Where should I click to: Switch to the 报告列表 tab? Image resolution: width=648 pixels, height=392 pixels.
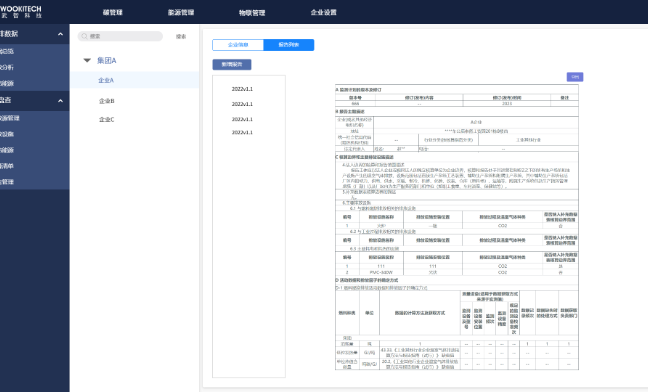[289, 45]
